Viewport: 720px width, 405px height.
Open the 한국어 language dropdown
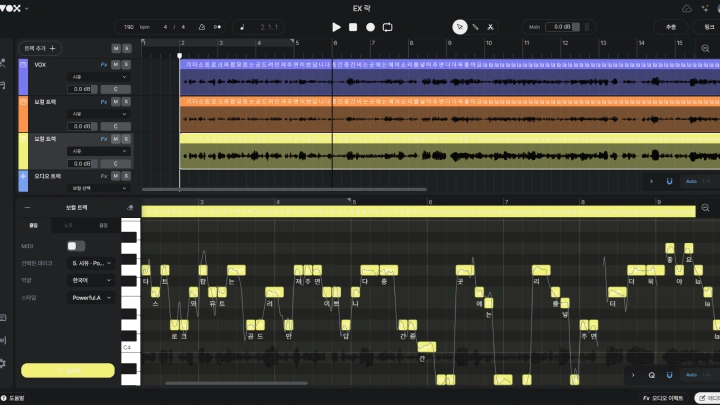pos(91,280)
